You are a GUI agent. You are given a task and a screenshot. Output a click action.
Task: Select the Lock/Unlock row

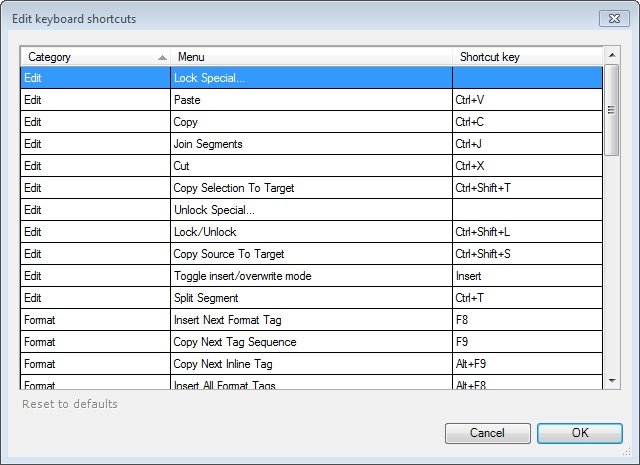pos(311,232)
